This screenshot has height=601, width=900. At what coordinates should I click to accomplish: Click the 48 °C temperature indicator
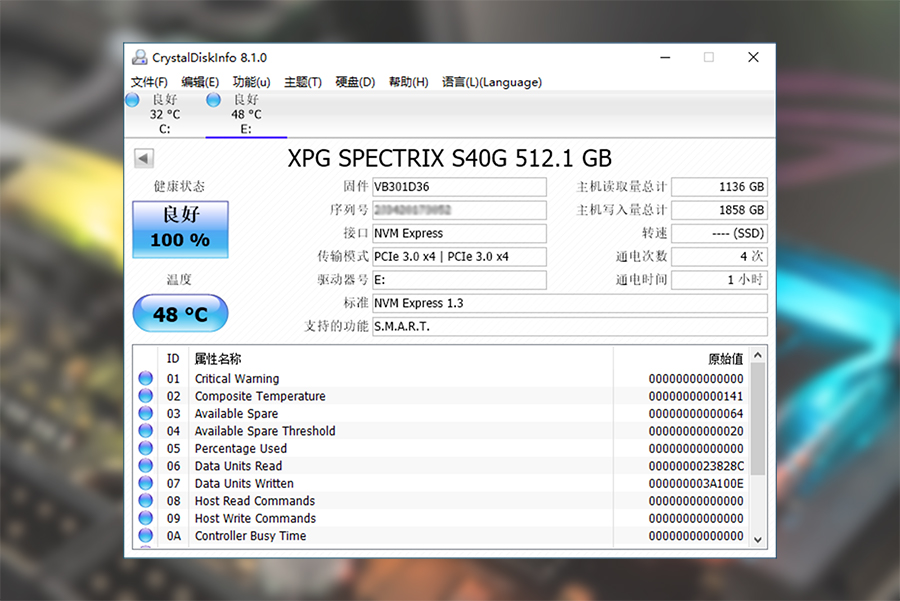tap(180, 313)
